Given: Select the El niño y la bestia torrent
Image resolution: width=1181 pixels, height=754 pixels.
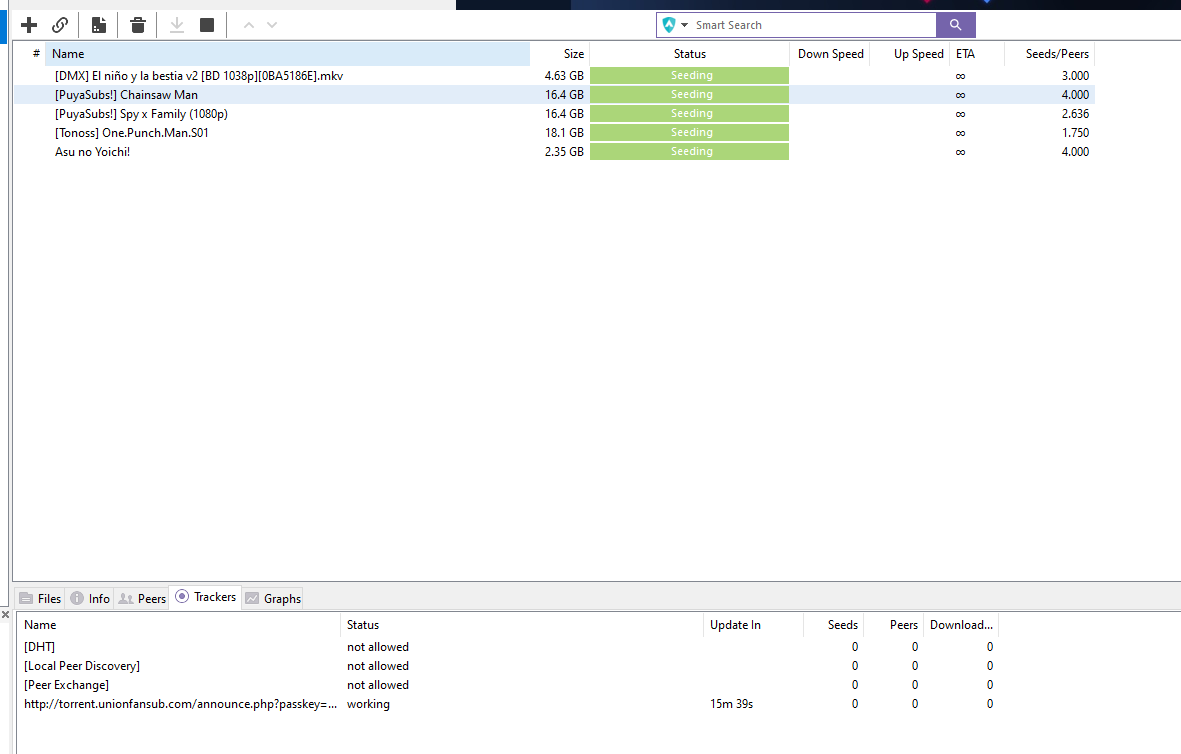Looking at the screenshot, I should [554, 76].
